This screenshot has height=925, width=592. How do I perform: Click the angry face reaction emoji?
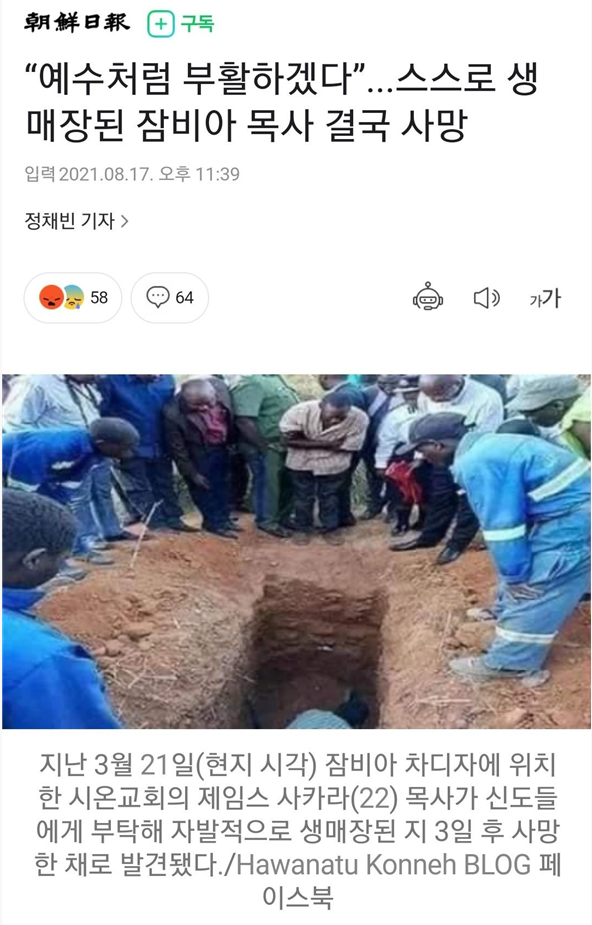click(x=51, y=297)
